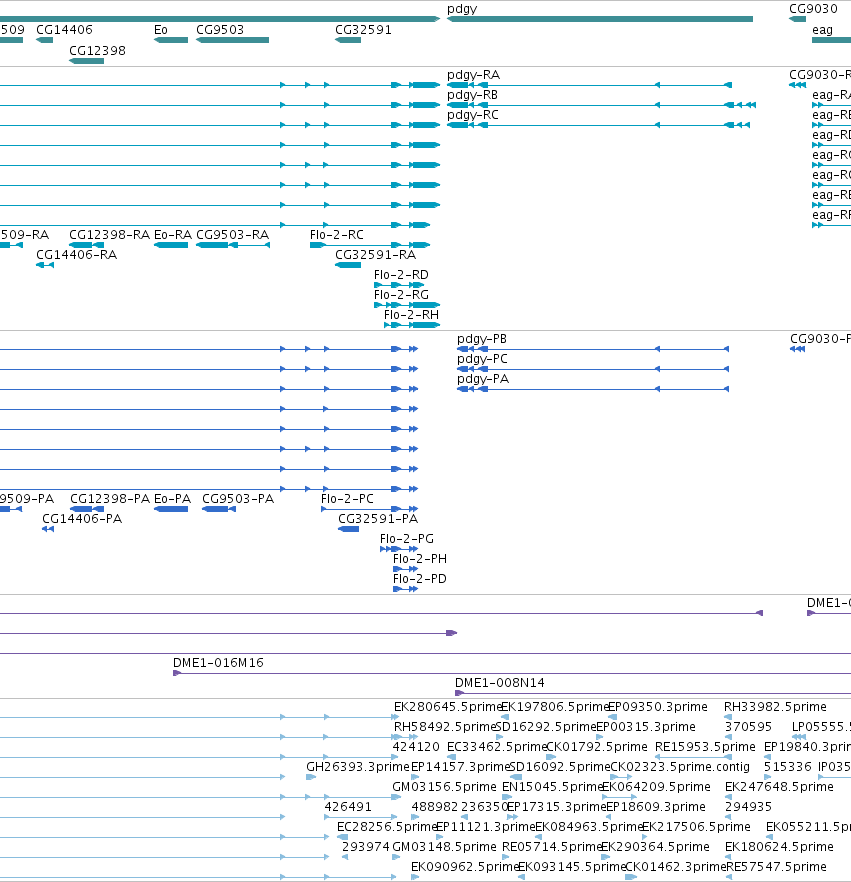The width and height of the screenshot is (851, 882).
Task: Click the RE15953.5prime EST label
Action: tap(705, 746)
